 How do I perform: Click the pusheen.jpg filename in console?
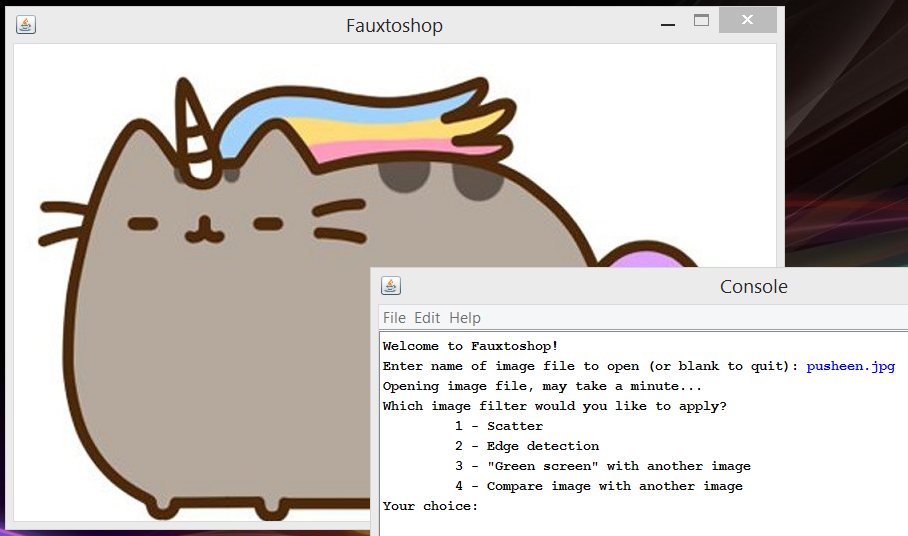pyautogui.click(x=850, y=367)
